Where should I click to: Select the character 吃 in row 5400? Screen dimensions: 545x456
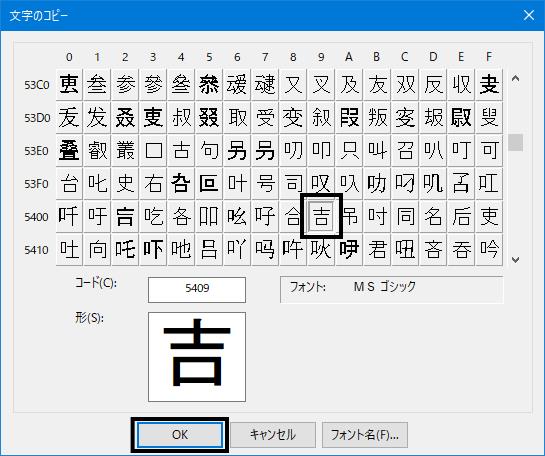point(153,217)
